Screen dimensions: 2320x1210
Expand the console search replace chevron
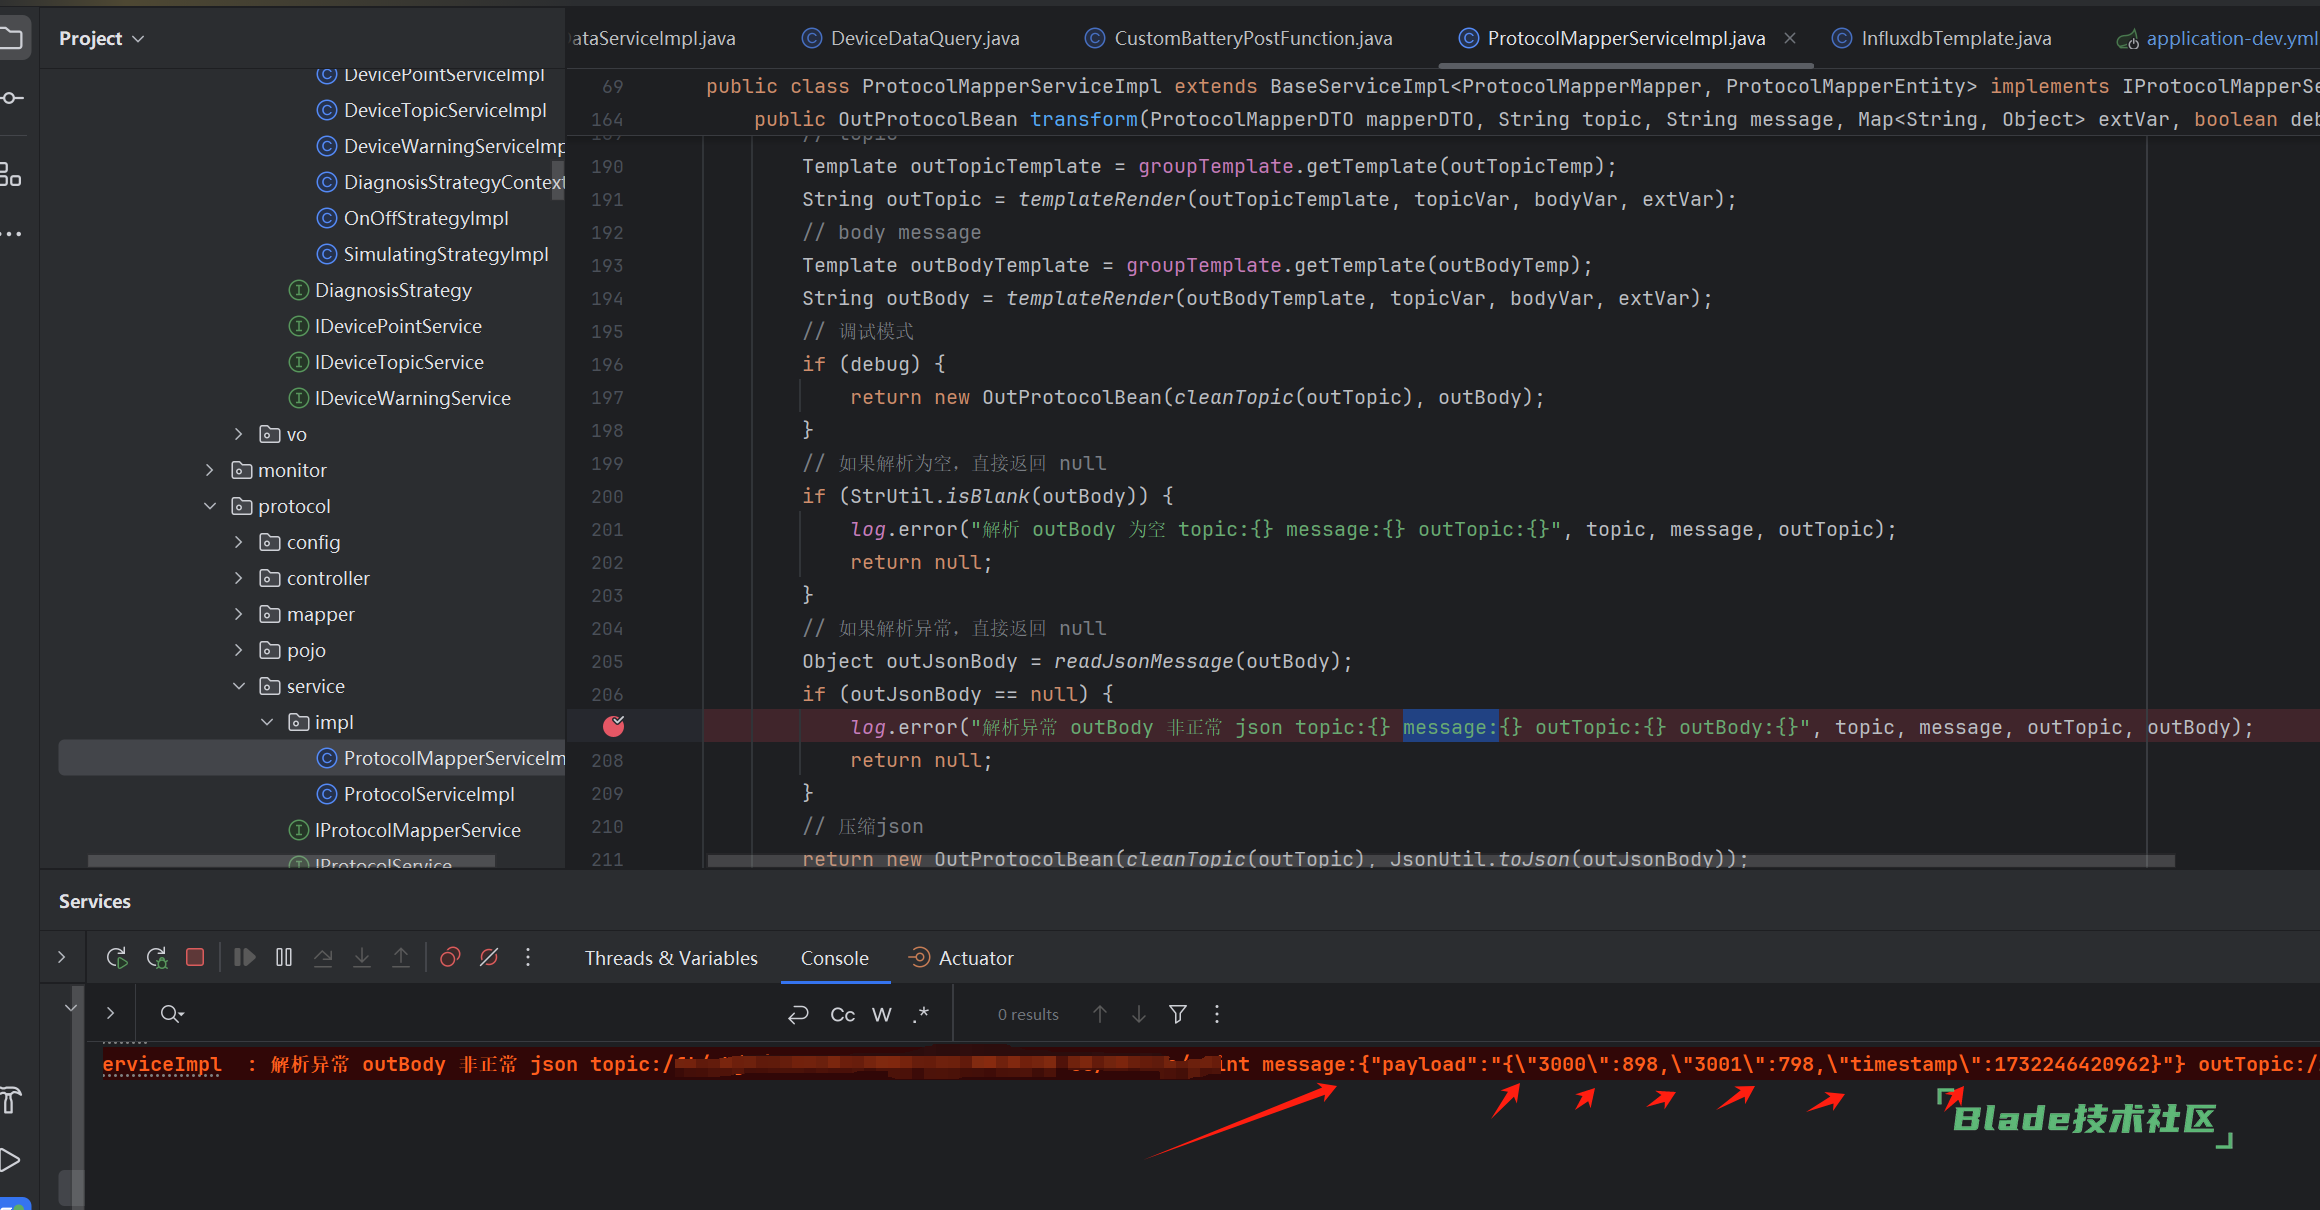(110, 1013)
